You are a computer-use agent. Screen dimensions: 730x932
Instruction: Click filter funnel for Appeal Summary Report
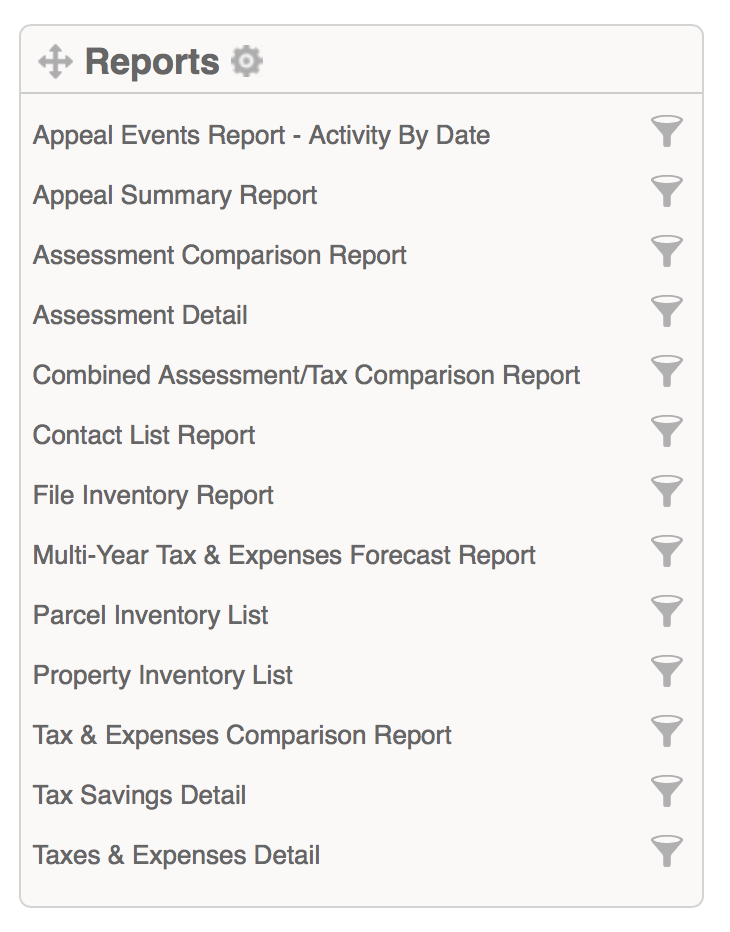(666, 191)
